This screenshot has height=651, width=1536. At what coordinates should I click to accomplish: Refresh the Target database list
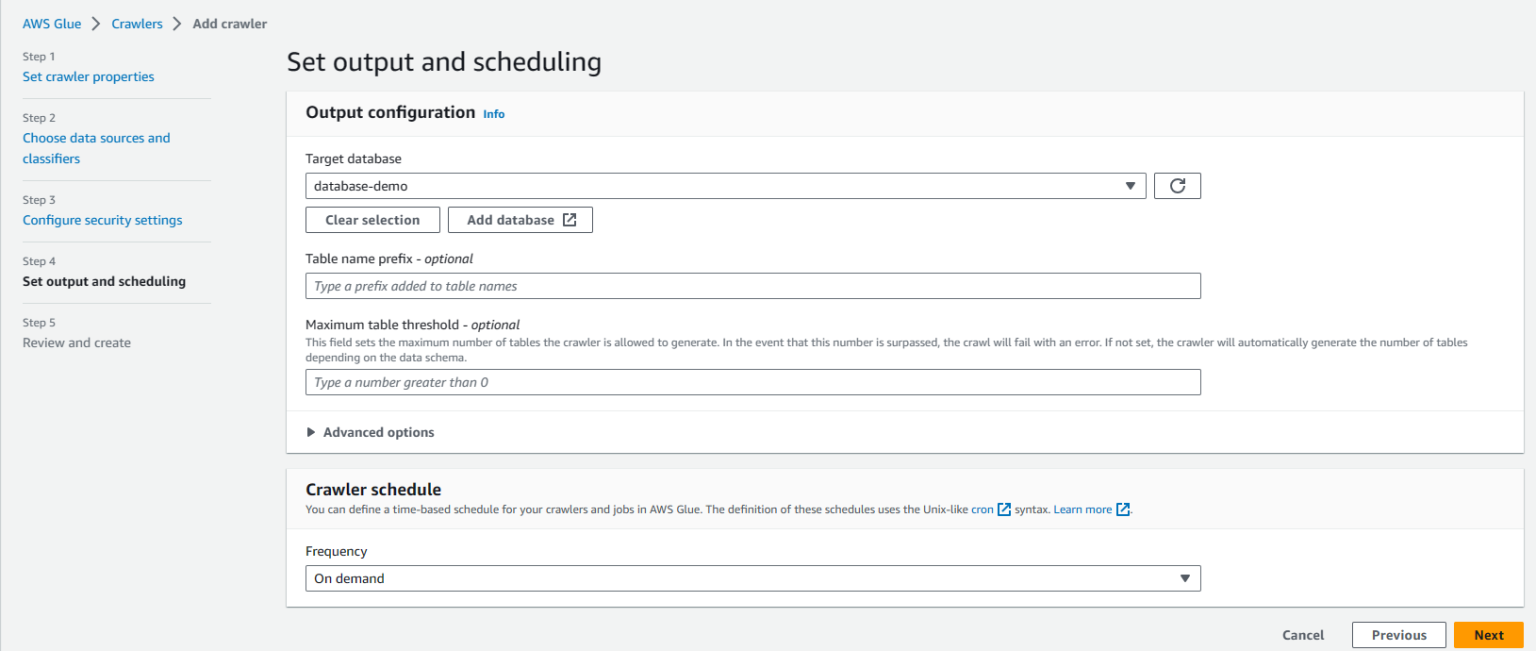coord(1177,185)
